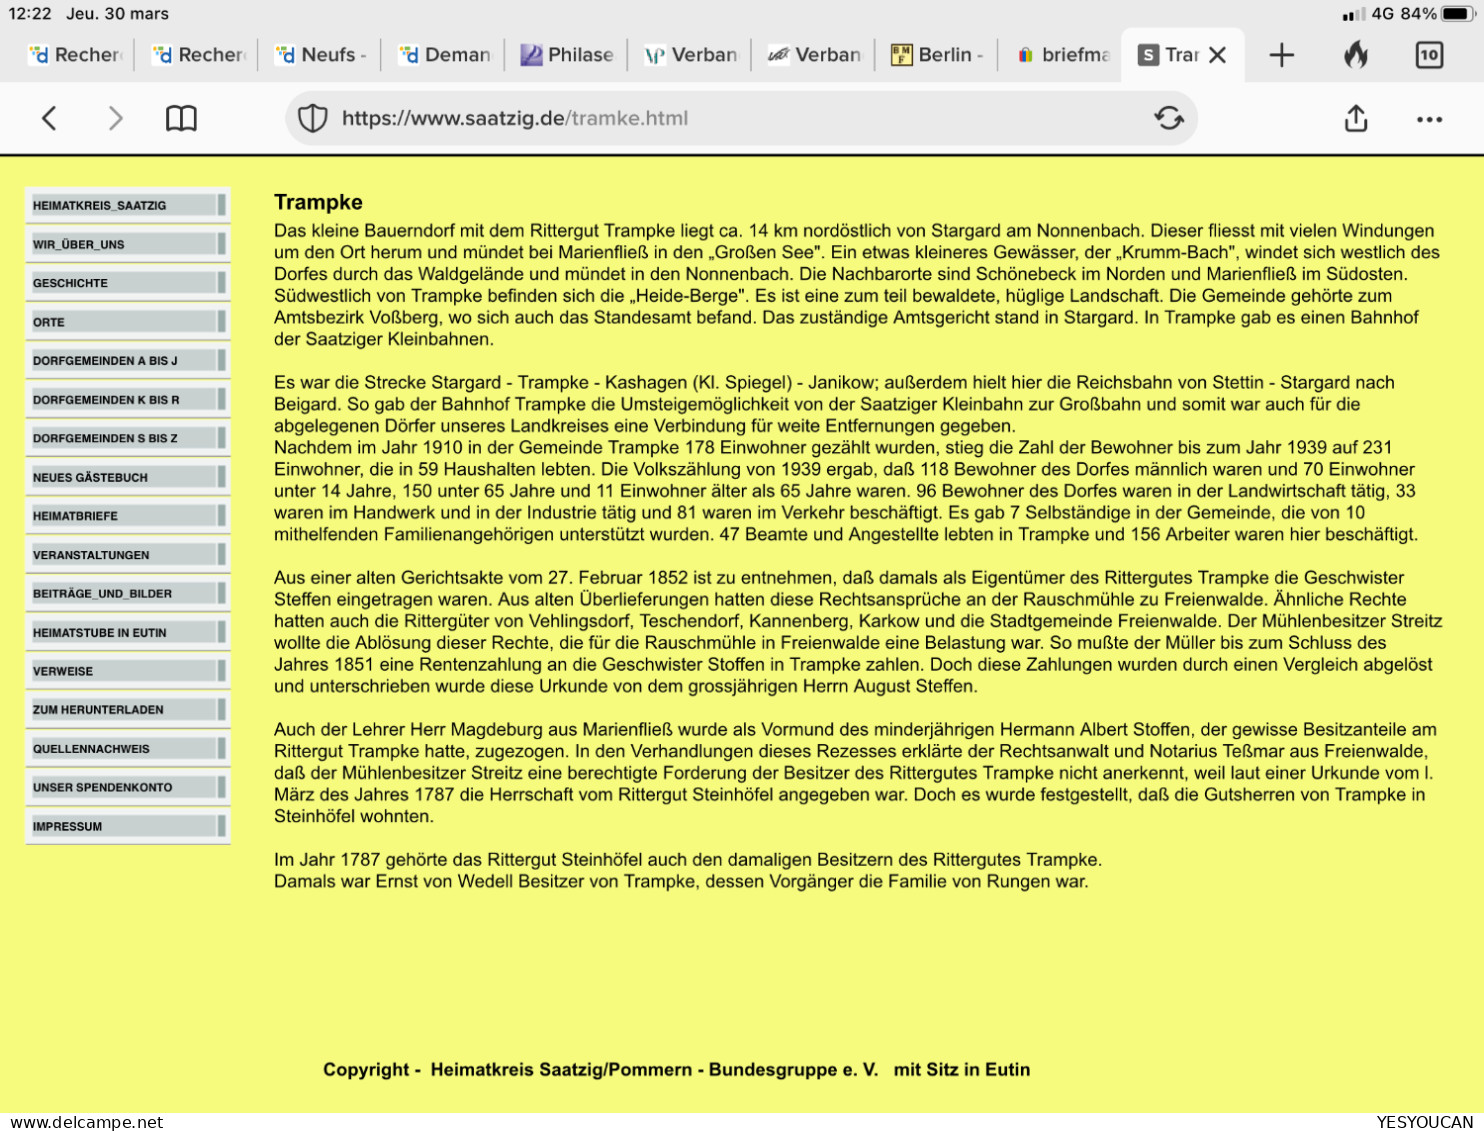Open ORTE menu item

pyautogui.click(x=128, y=322)
